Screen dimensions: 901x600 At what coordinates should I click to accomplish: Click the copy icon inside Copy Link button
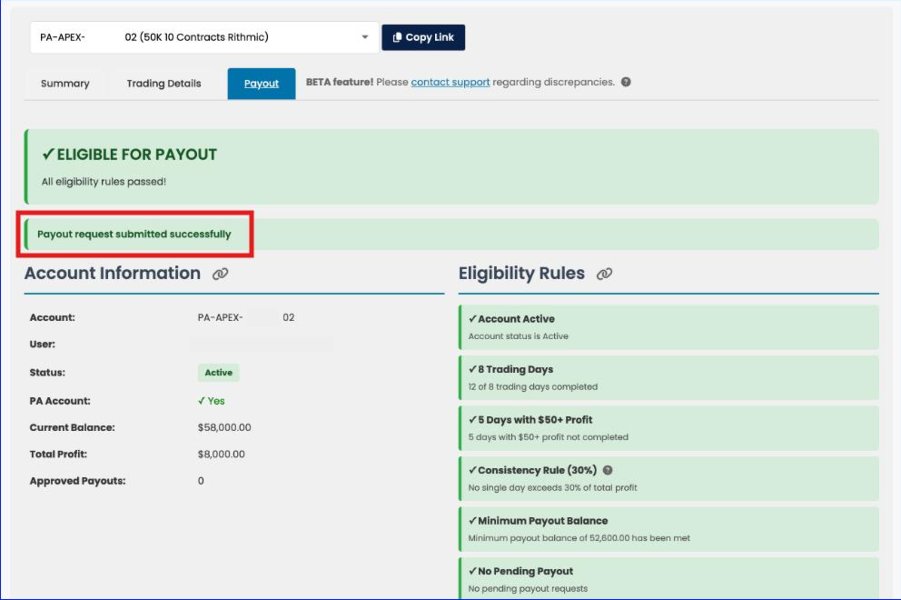pos(397,37)
